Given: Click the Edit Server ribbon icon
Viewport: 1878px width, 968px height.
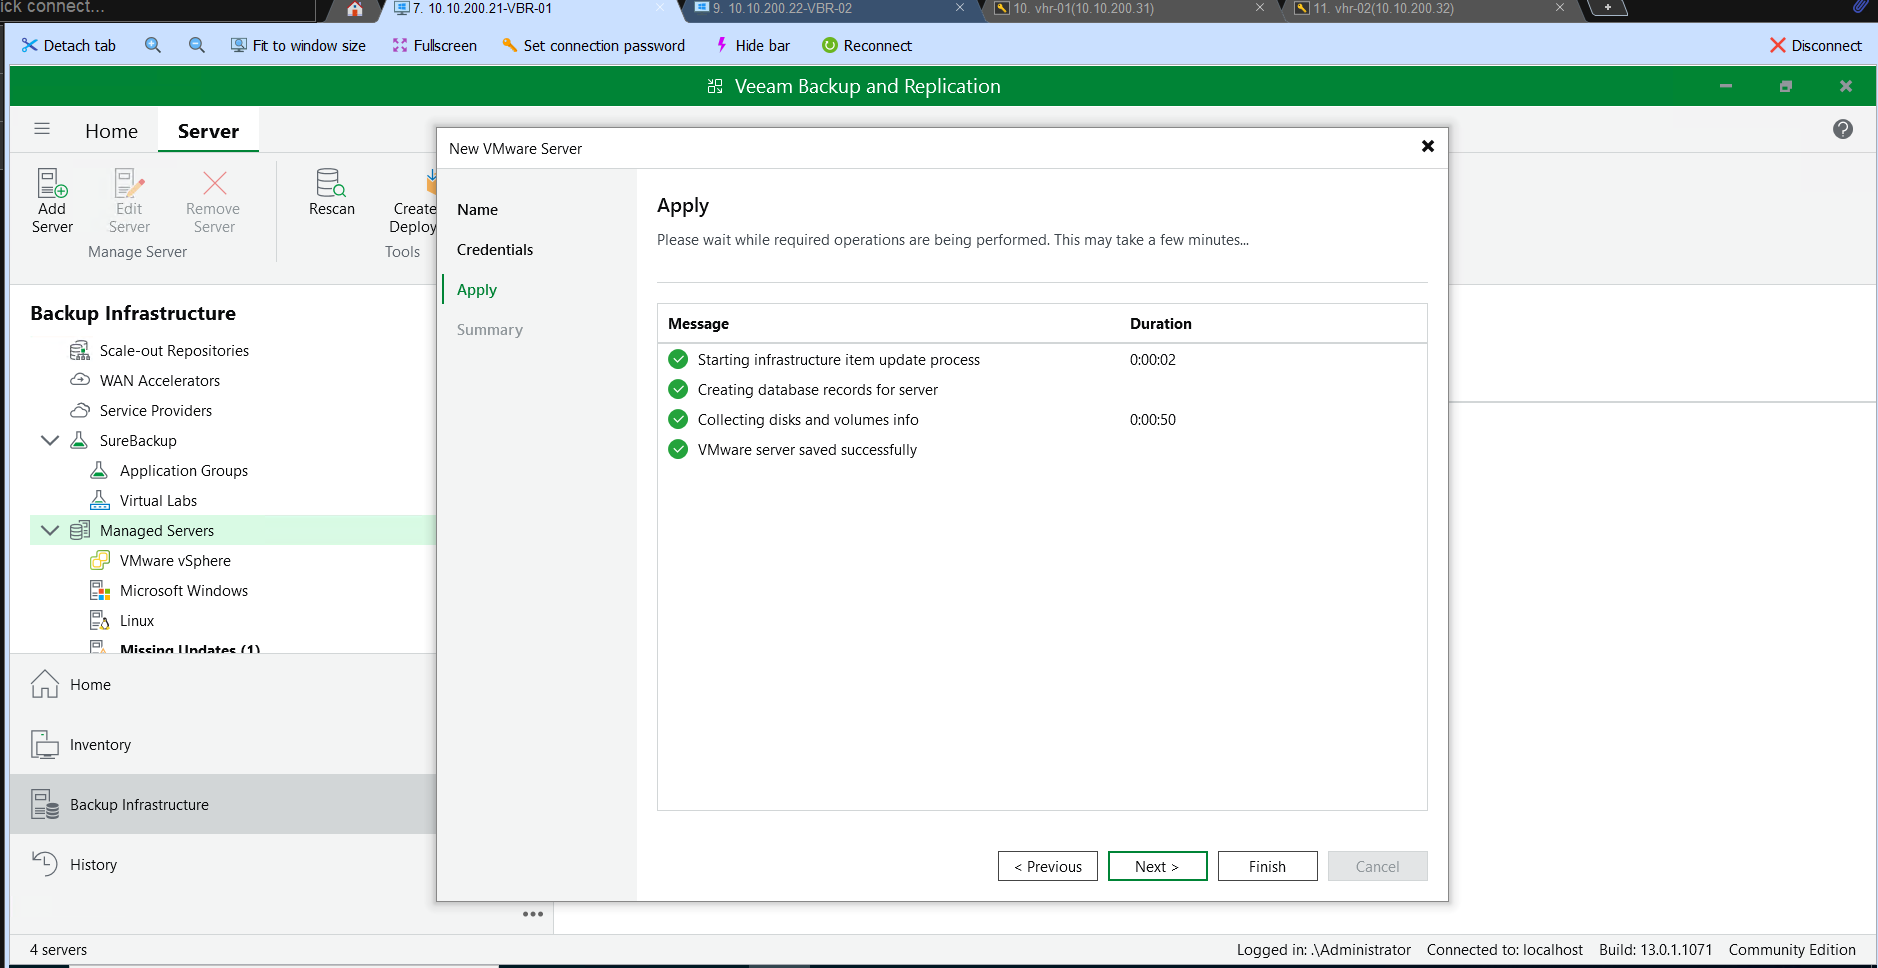Looking at the screenshot, I should click(x=129, y=200).
